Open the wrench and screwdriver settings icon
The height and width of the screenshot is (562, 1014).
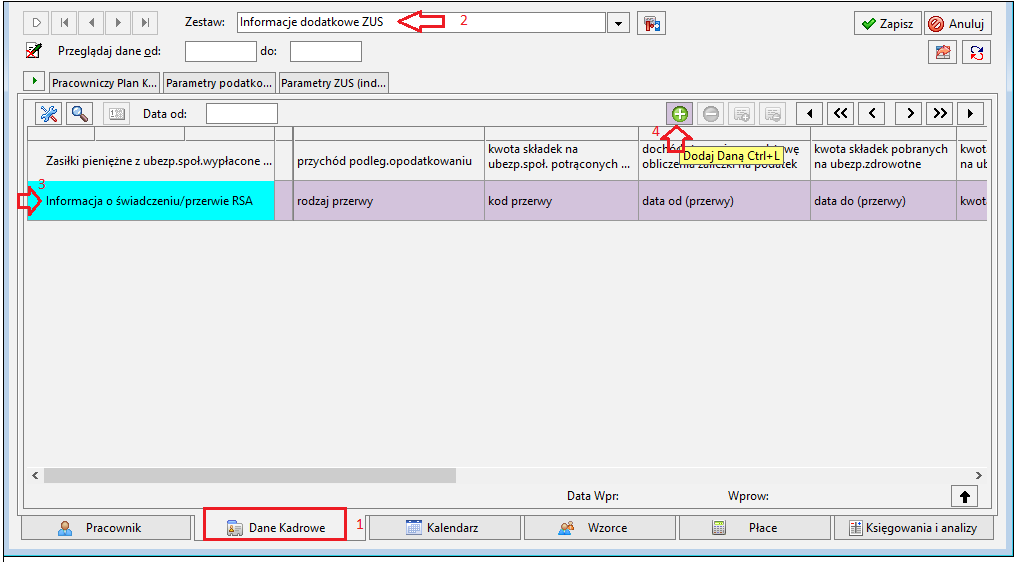point(49,114)
